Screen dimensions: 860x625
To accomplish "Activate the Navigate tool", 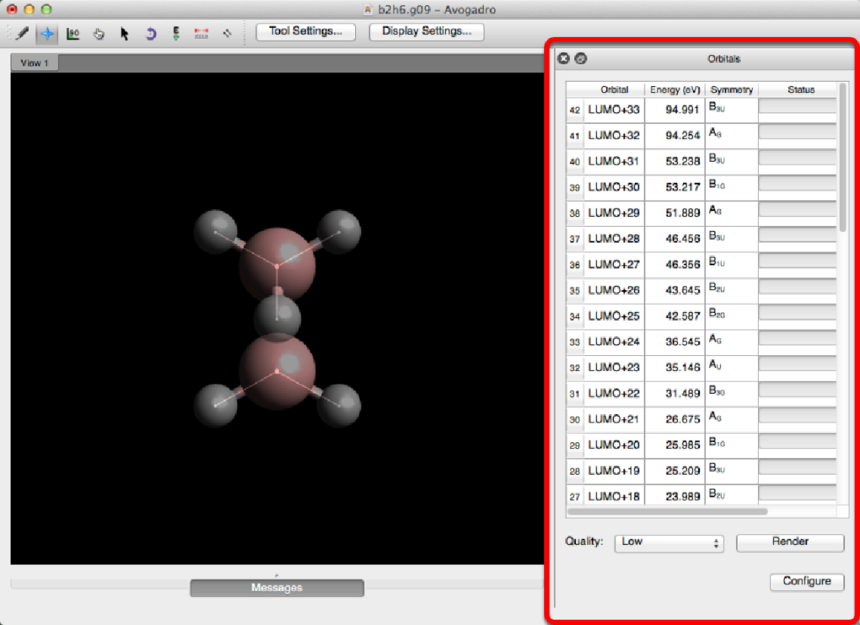I will click(x=47, y=33).
